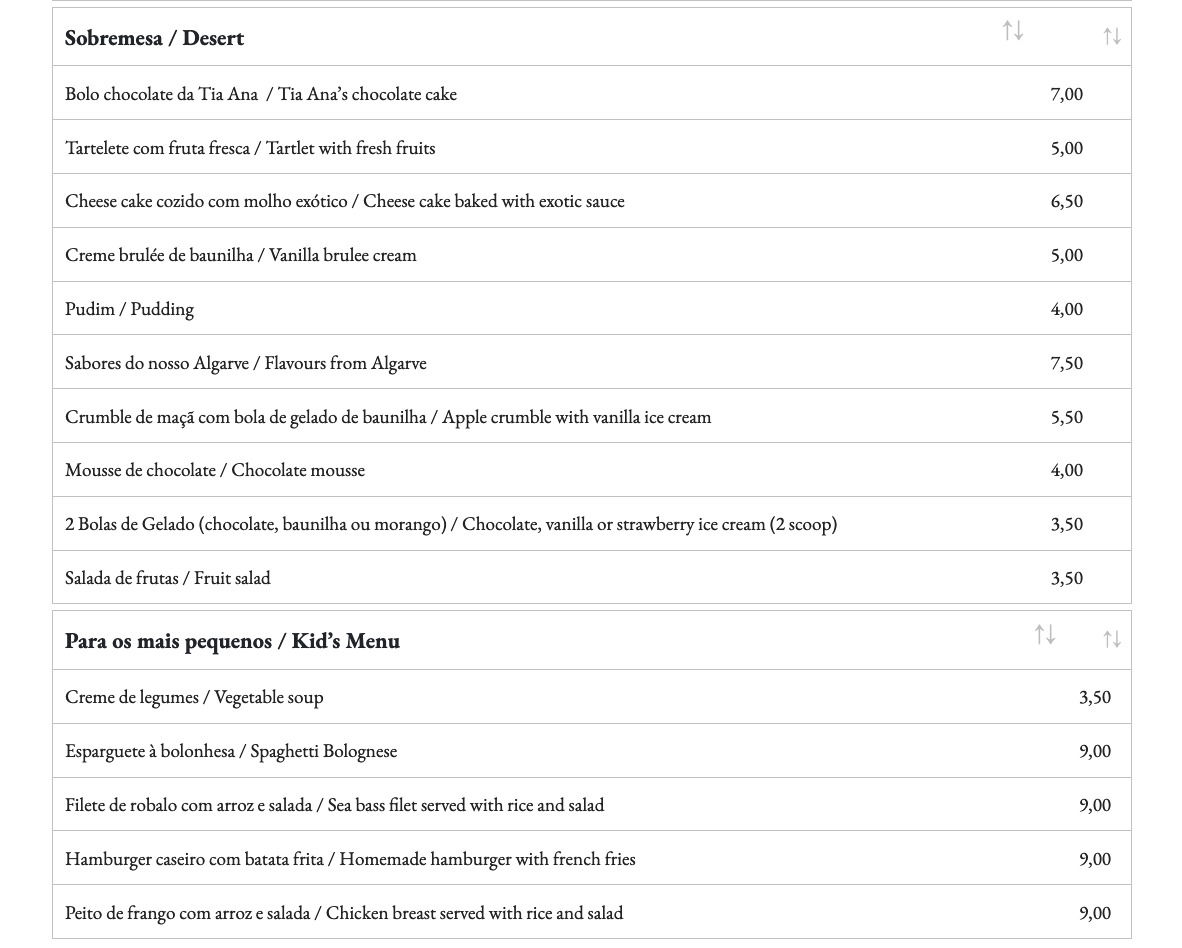Screen dimensions: 1182x948
Task: Sort the Kid's Menu table by price column
Action: (1112, 640)
